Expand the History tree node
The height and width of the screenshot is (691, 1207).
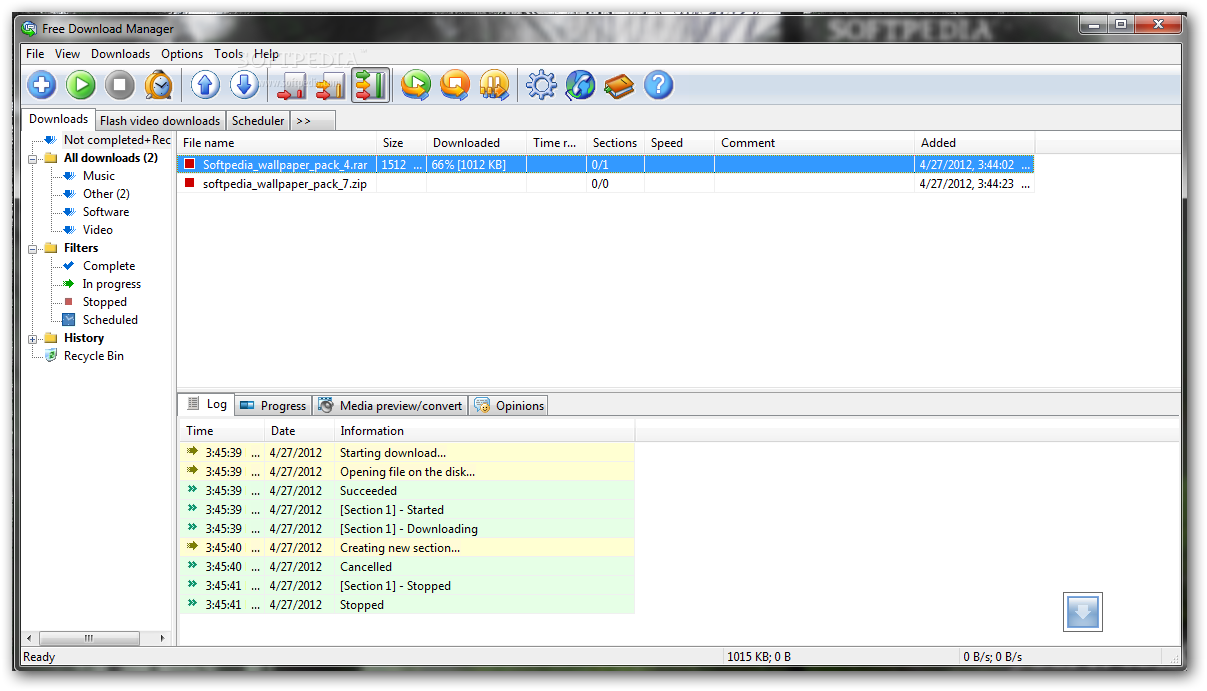pos(33,339)
